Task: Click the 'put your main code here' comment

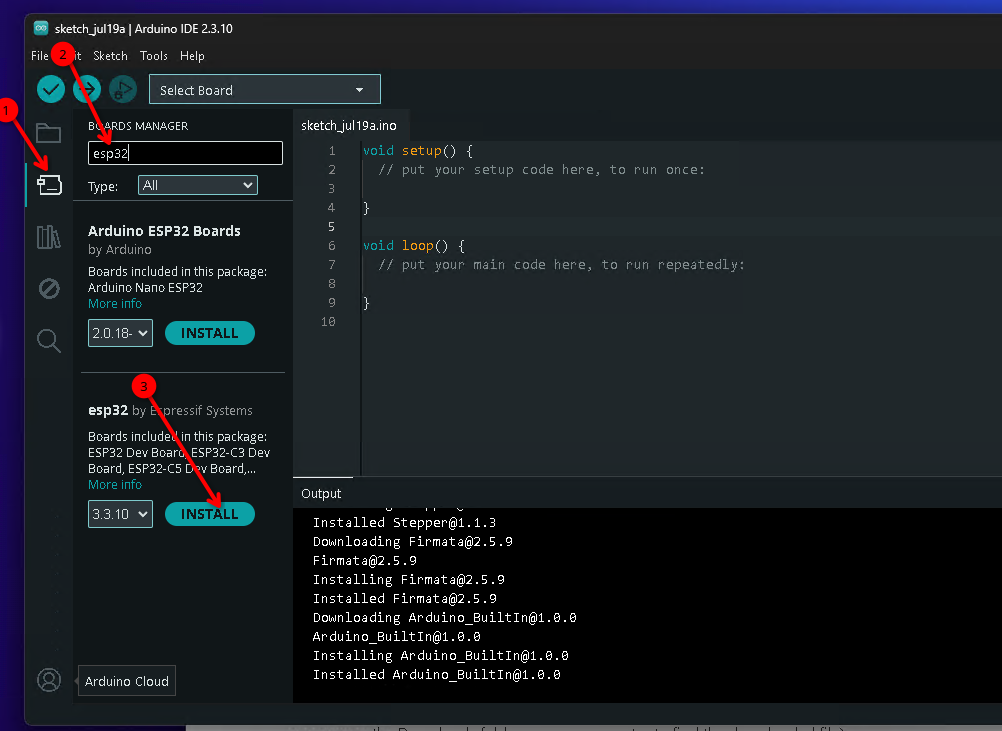Action: pos(562,265)
